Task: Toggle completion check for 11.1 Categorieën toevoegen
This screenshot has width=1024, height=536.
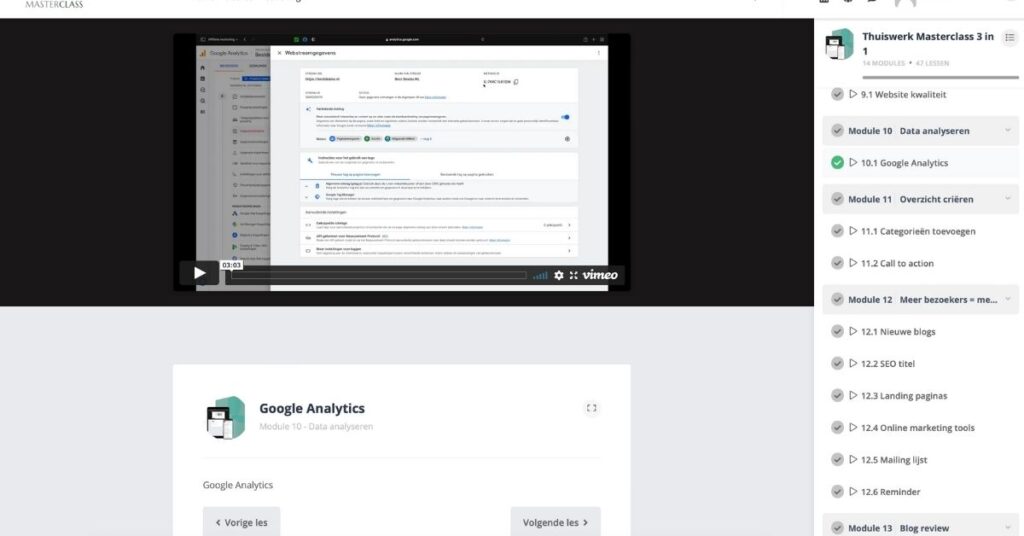Action: click(837, 231)
